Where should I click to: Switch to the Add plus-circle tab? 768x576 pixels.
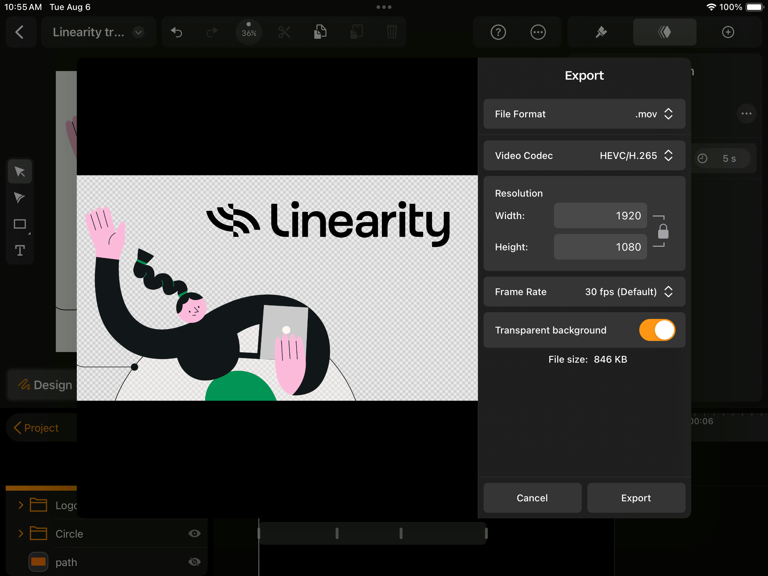[728, 32]
